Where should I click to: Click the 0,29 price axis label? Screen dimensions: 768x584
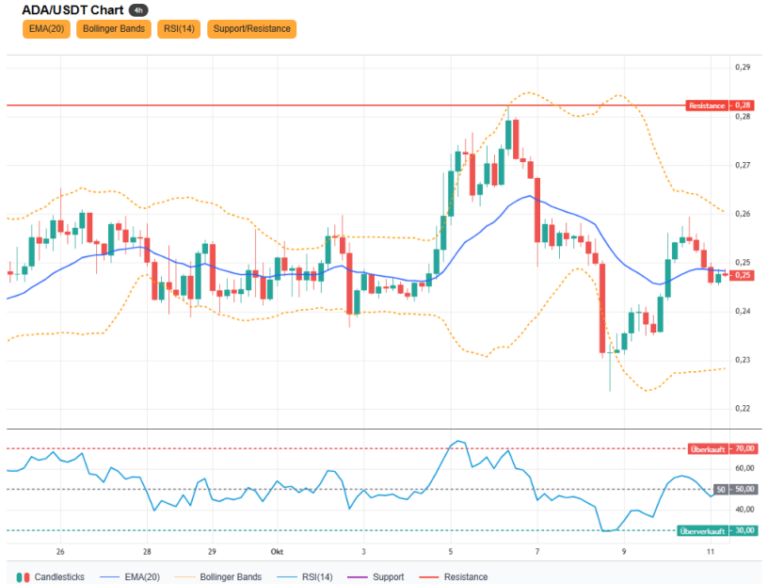tap(743, 67)
